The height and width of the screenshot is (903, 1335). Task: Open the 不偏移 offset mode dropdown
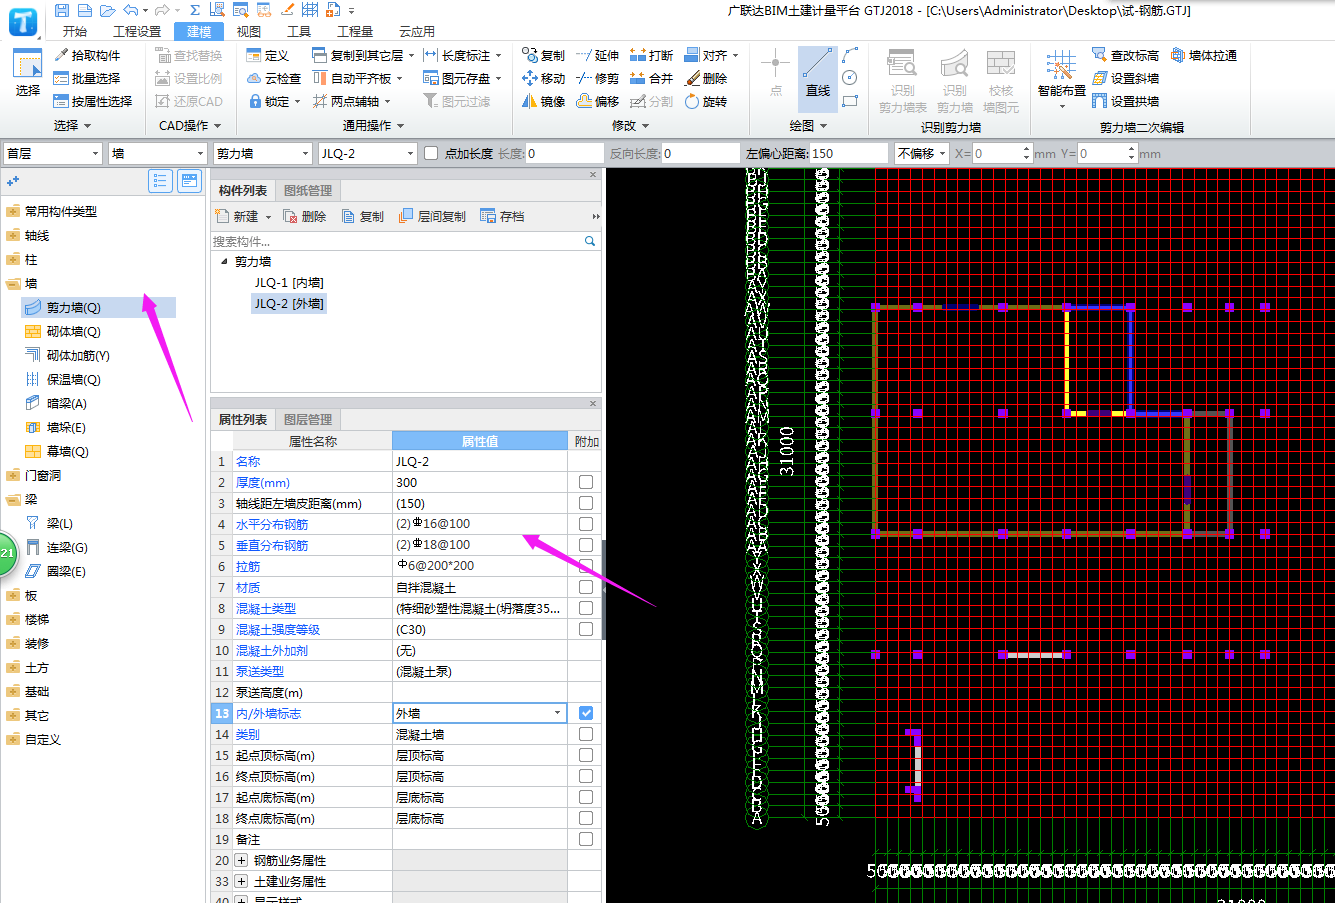coord(921,153)
